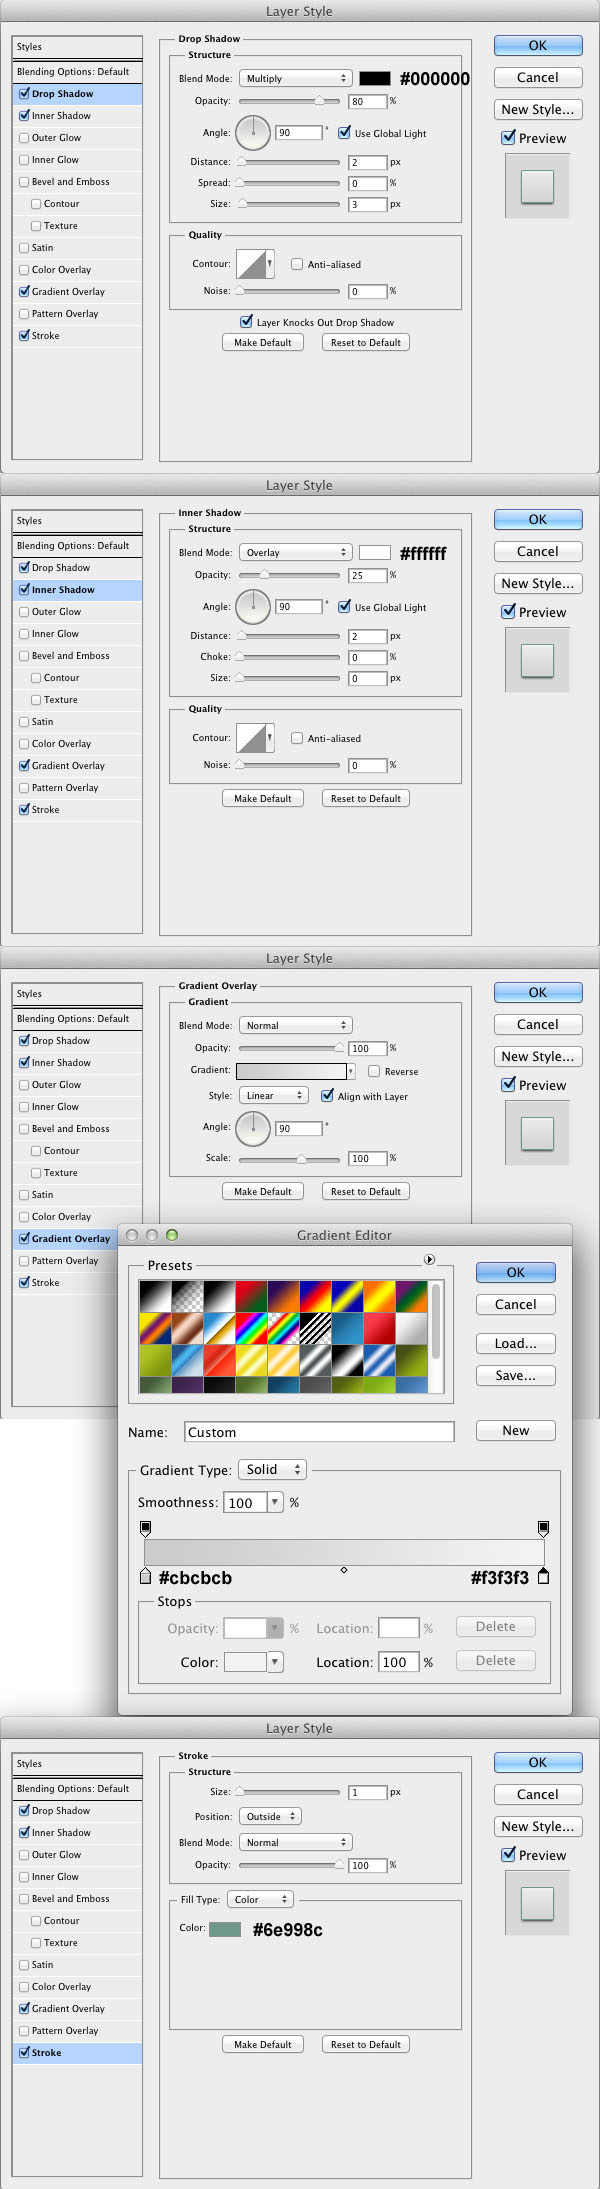This screenshot has width=600, height=2189.
Task: Toggle Use Global Light in Drop Shadow settings
Action: (344, 132)
